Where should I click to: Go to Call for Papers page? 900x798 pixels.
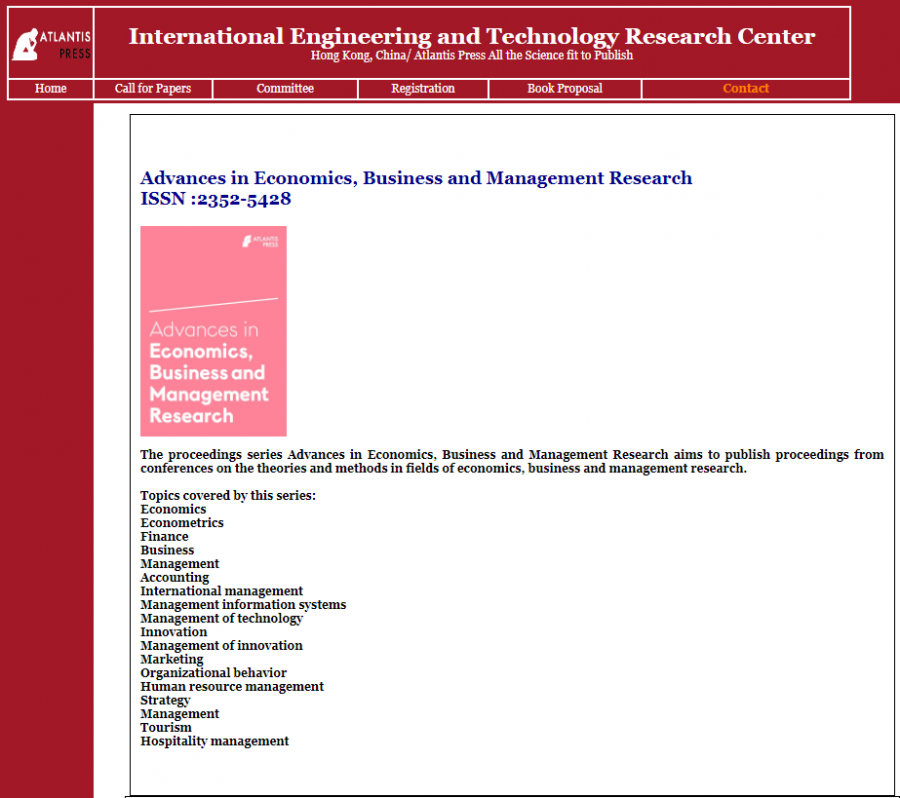click(x=153, y=88)
